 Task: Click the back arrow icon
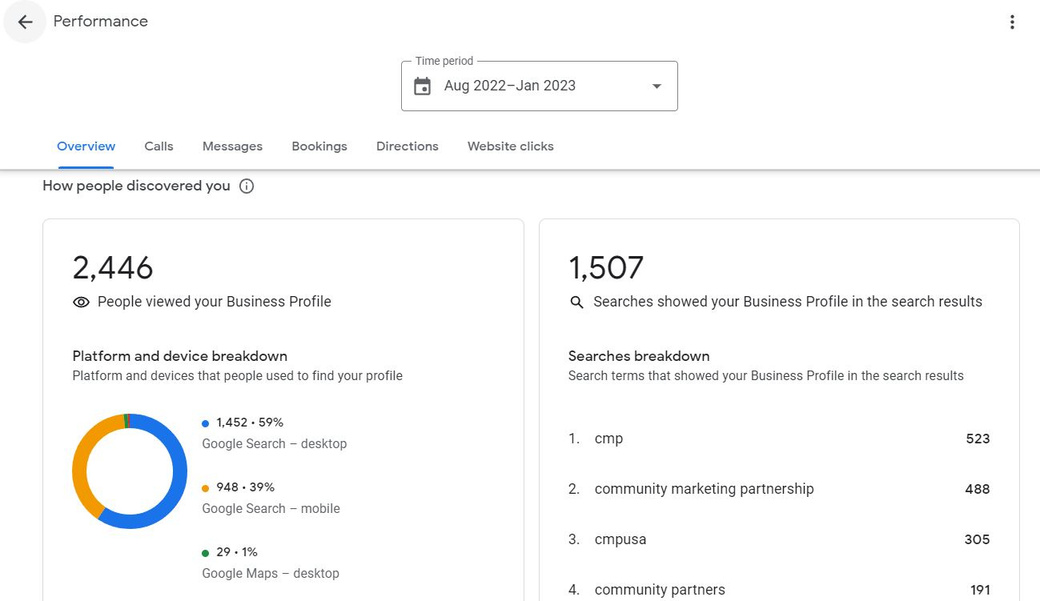25,22
